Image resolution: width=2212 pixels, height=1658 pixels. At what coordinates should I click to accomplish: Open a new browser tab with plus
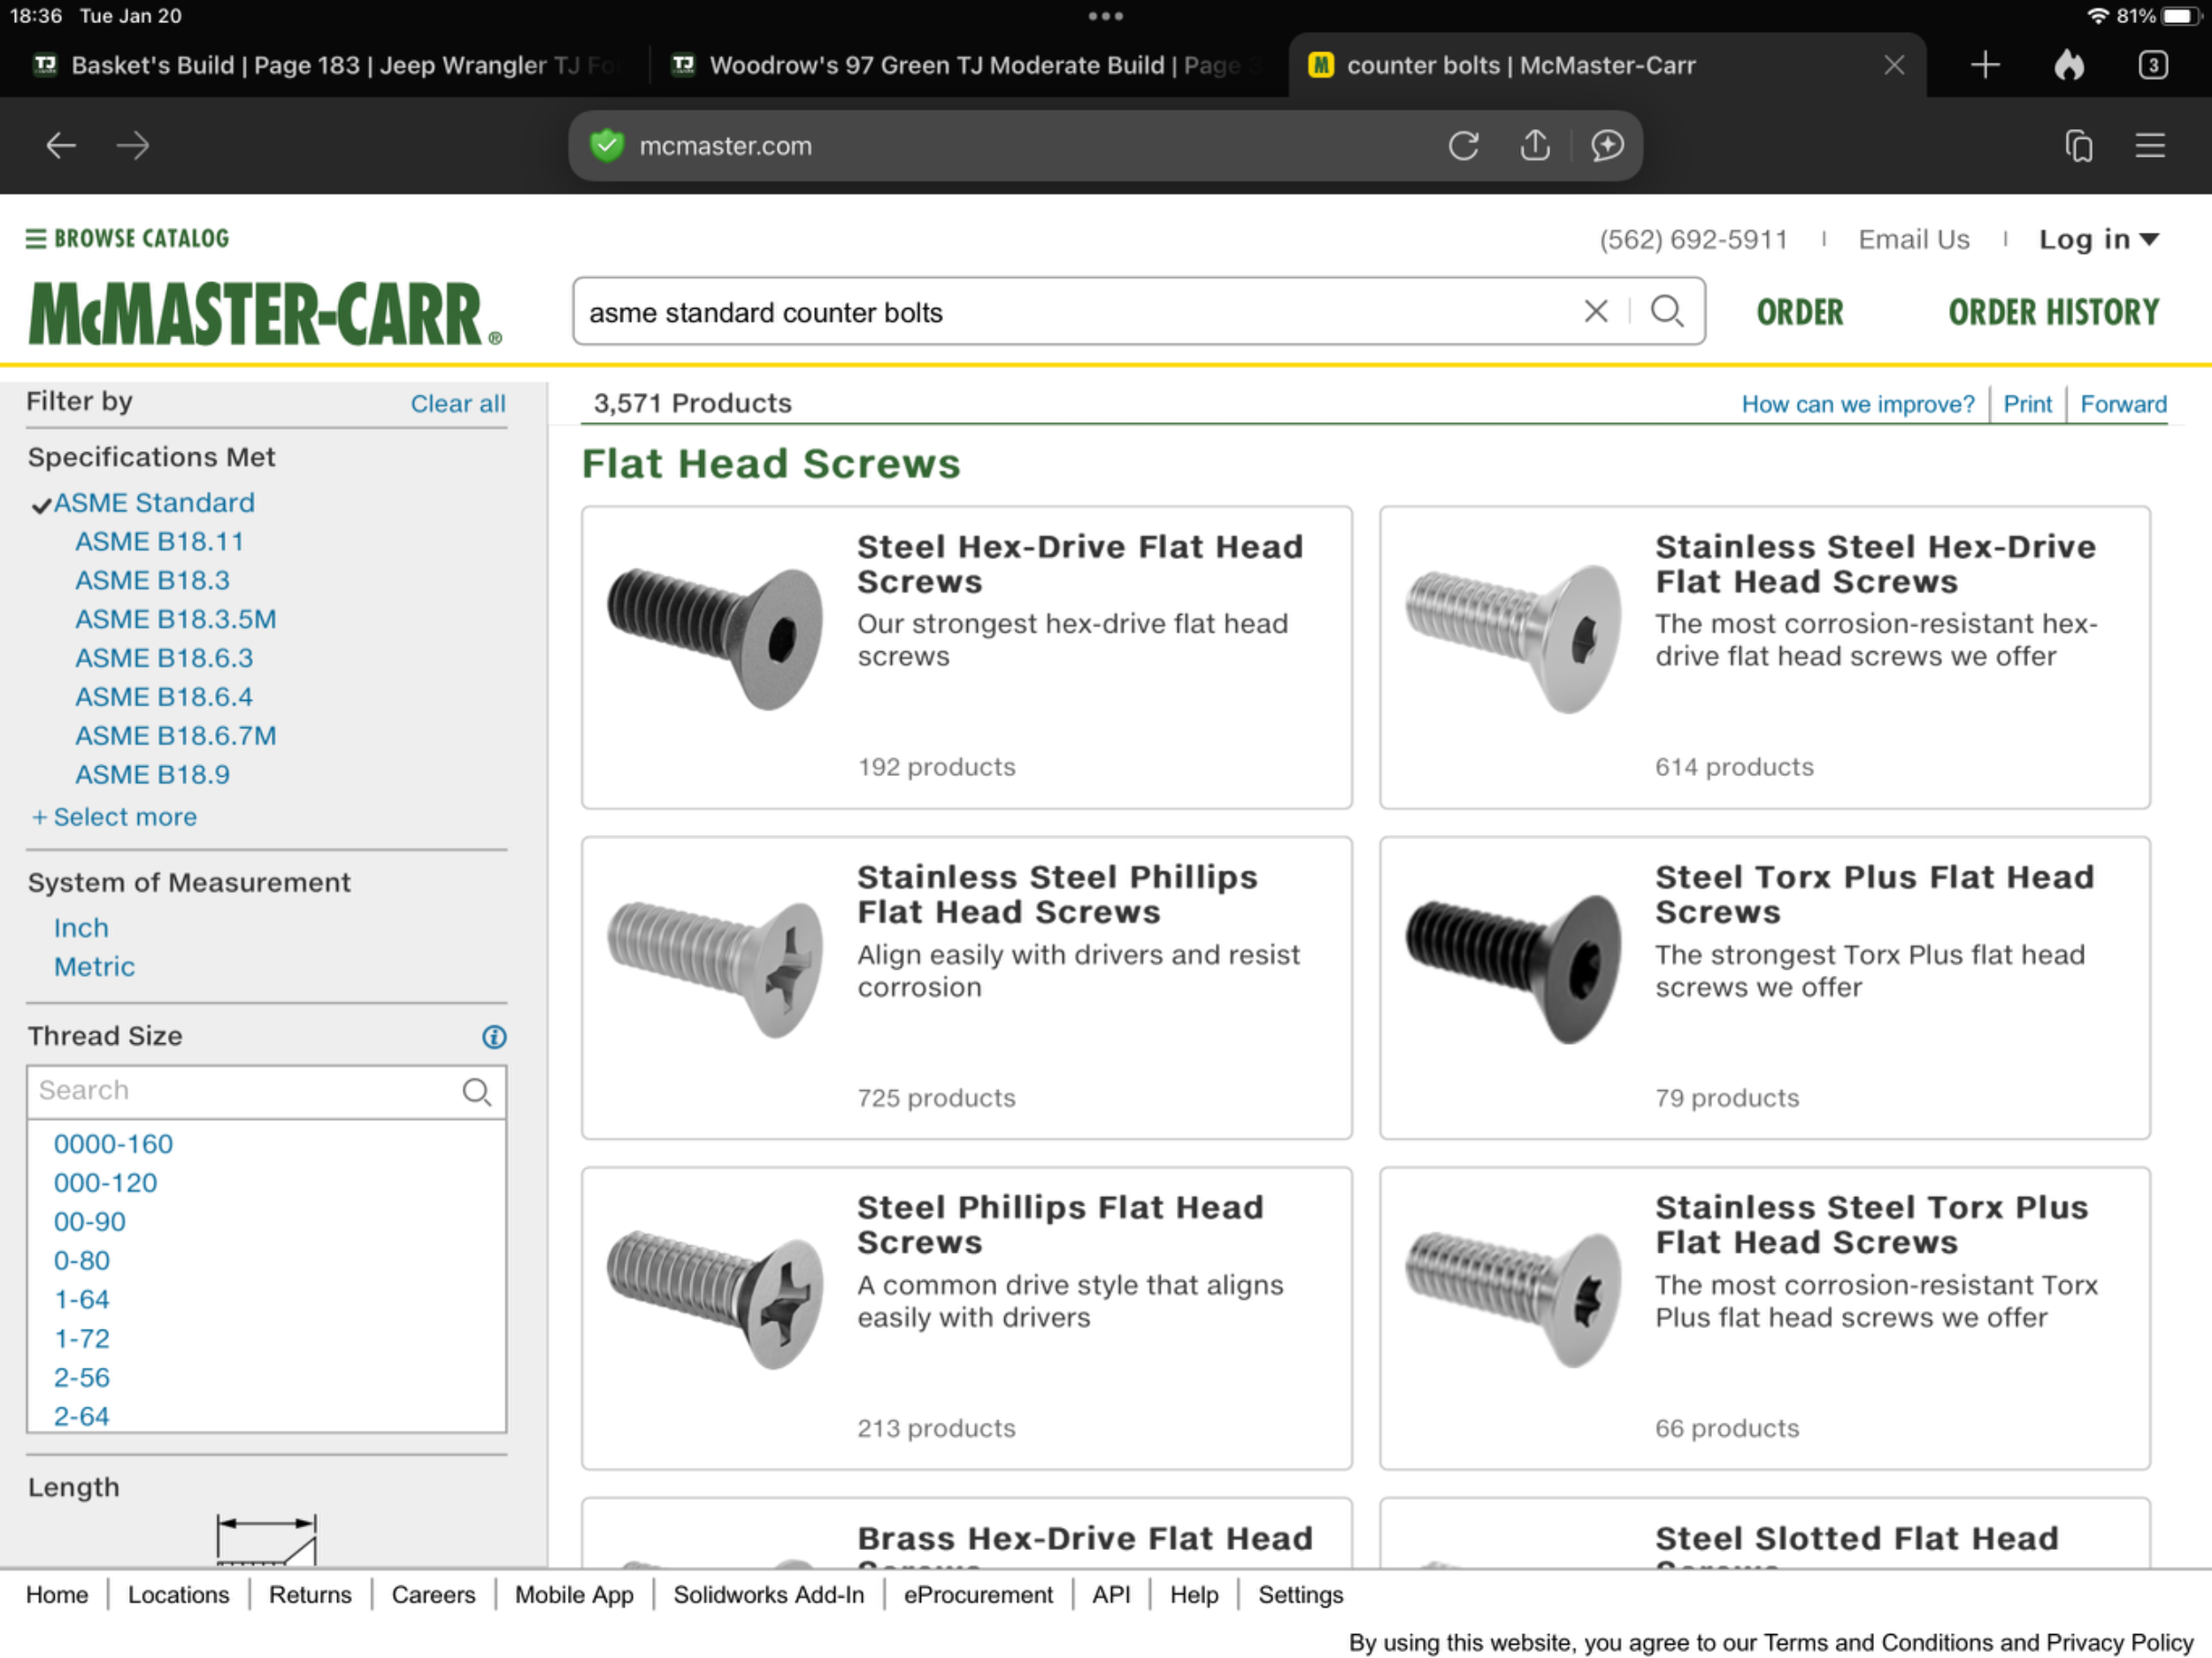coord(1984,65)
